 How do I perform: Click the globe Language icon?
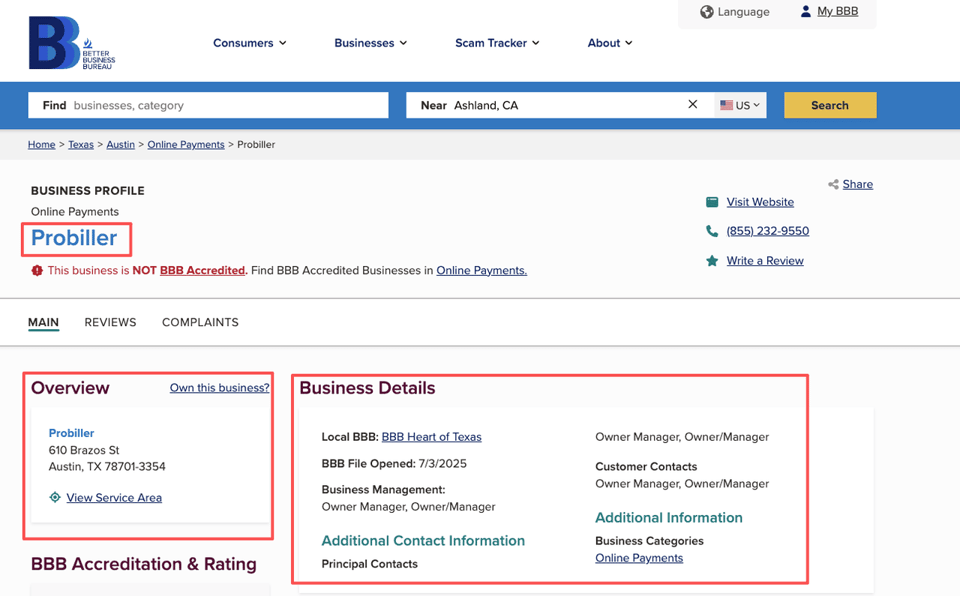[707, 12]
